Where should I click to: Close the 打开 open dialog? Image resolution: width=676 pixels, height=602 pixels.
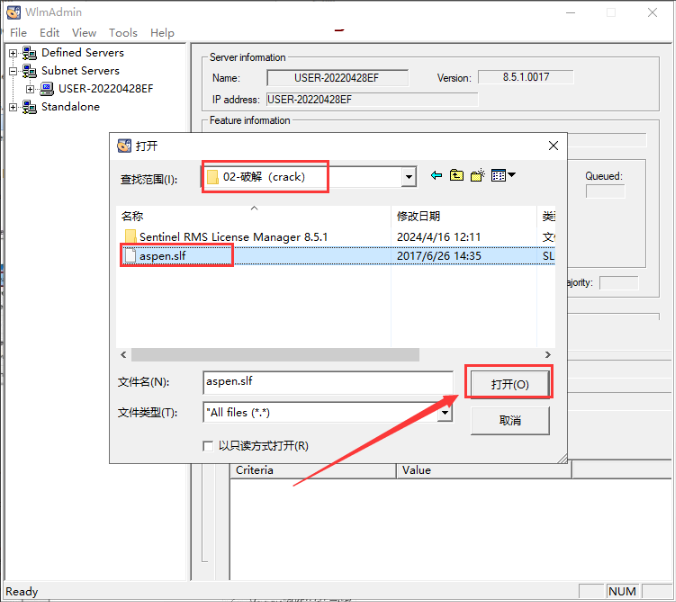point(553,146)
